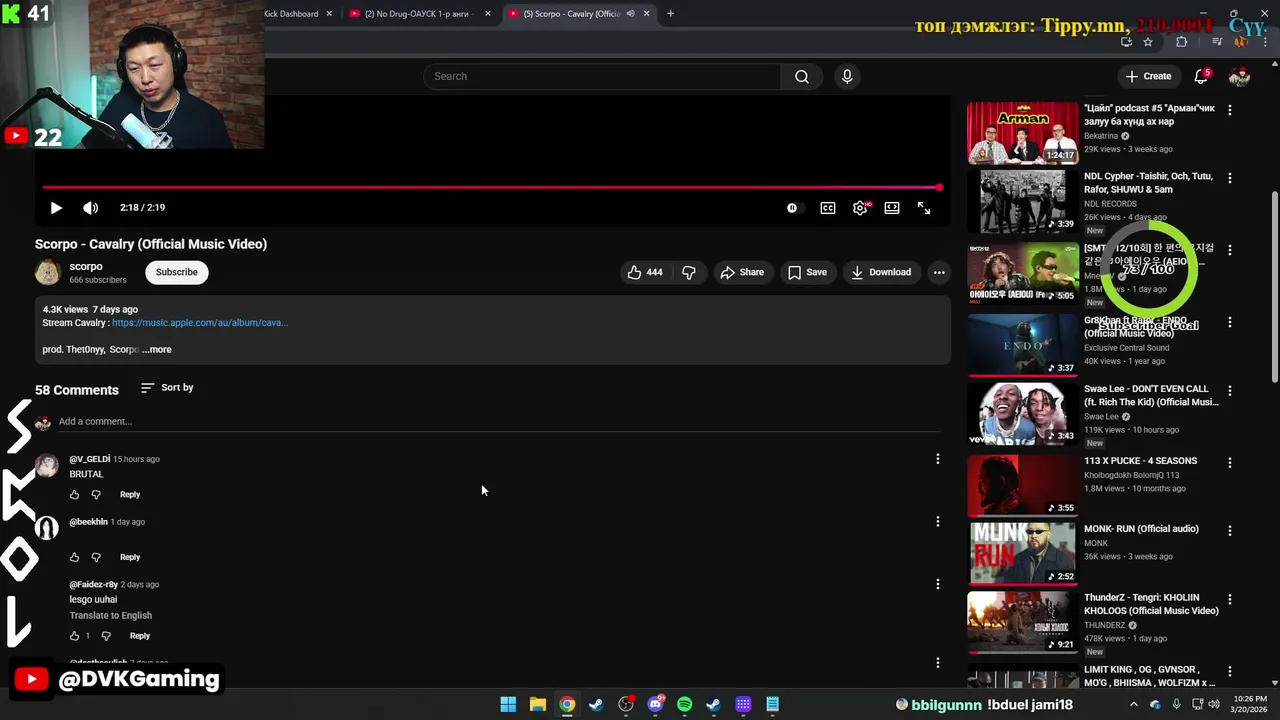Image resolution: width=1280 pixels, height=720 pixels.
Task: Open more actions ellipsis beside Download
Action: click(x=939, y=272)
